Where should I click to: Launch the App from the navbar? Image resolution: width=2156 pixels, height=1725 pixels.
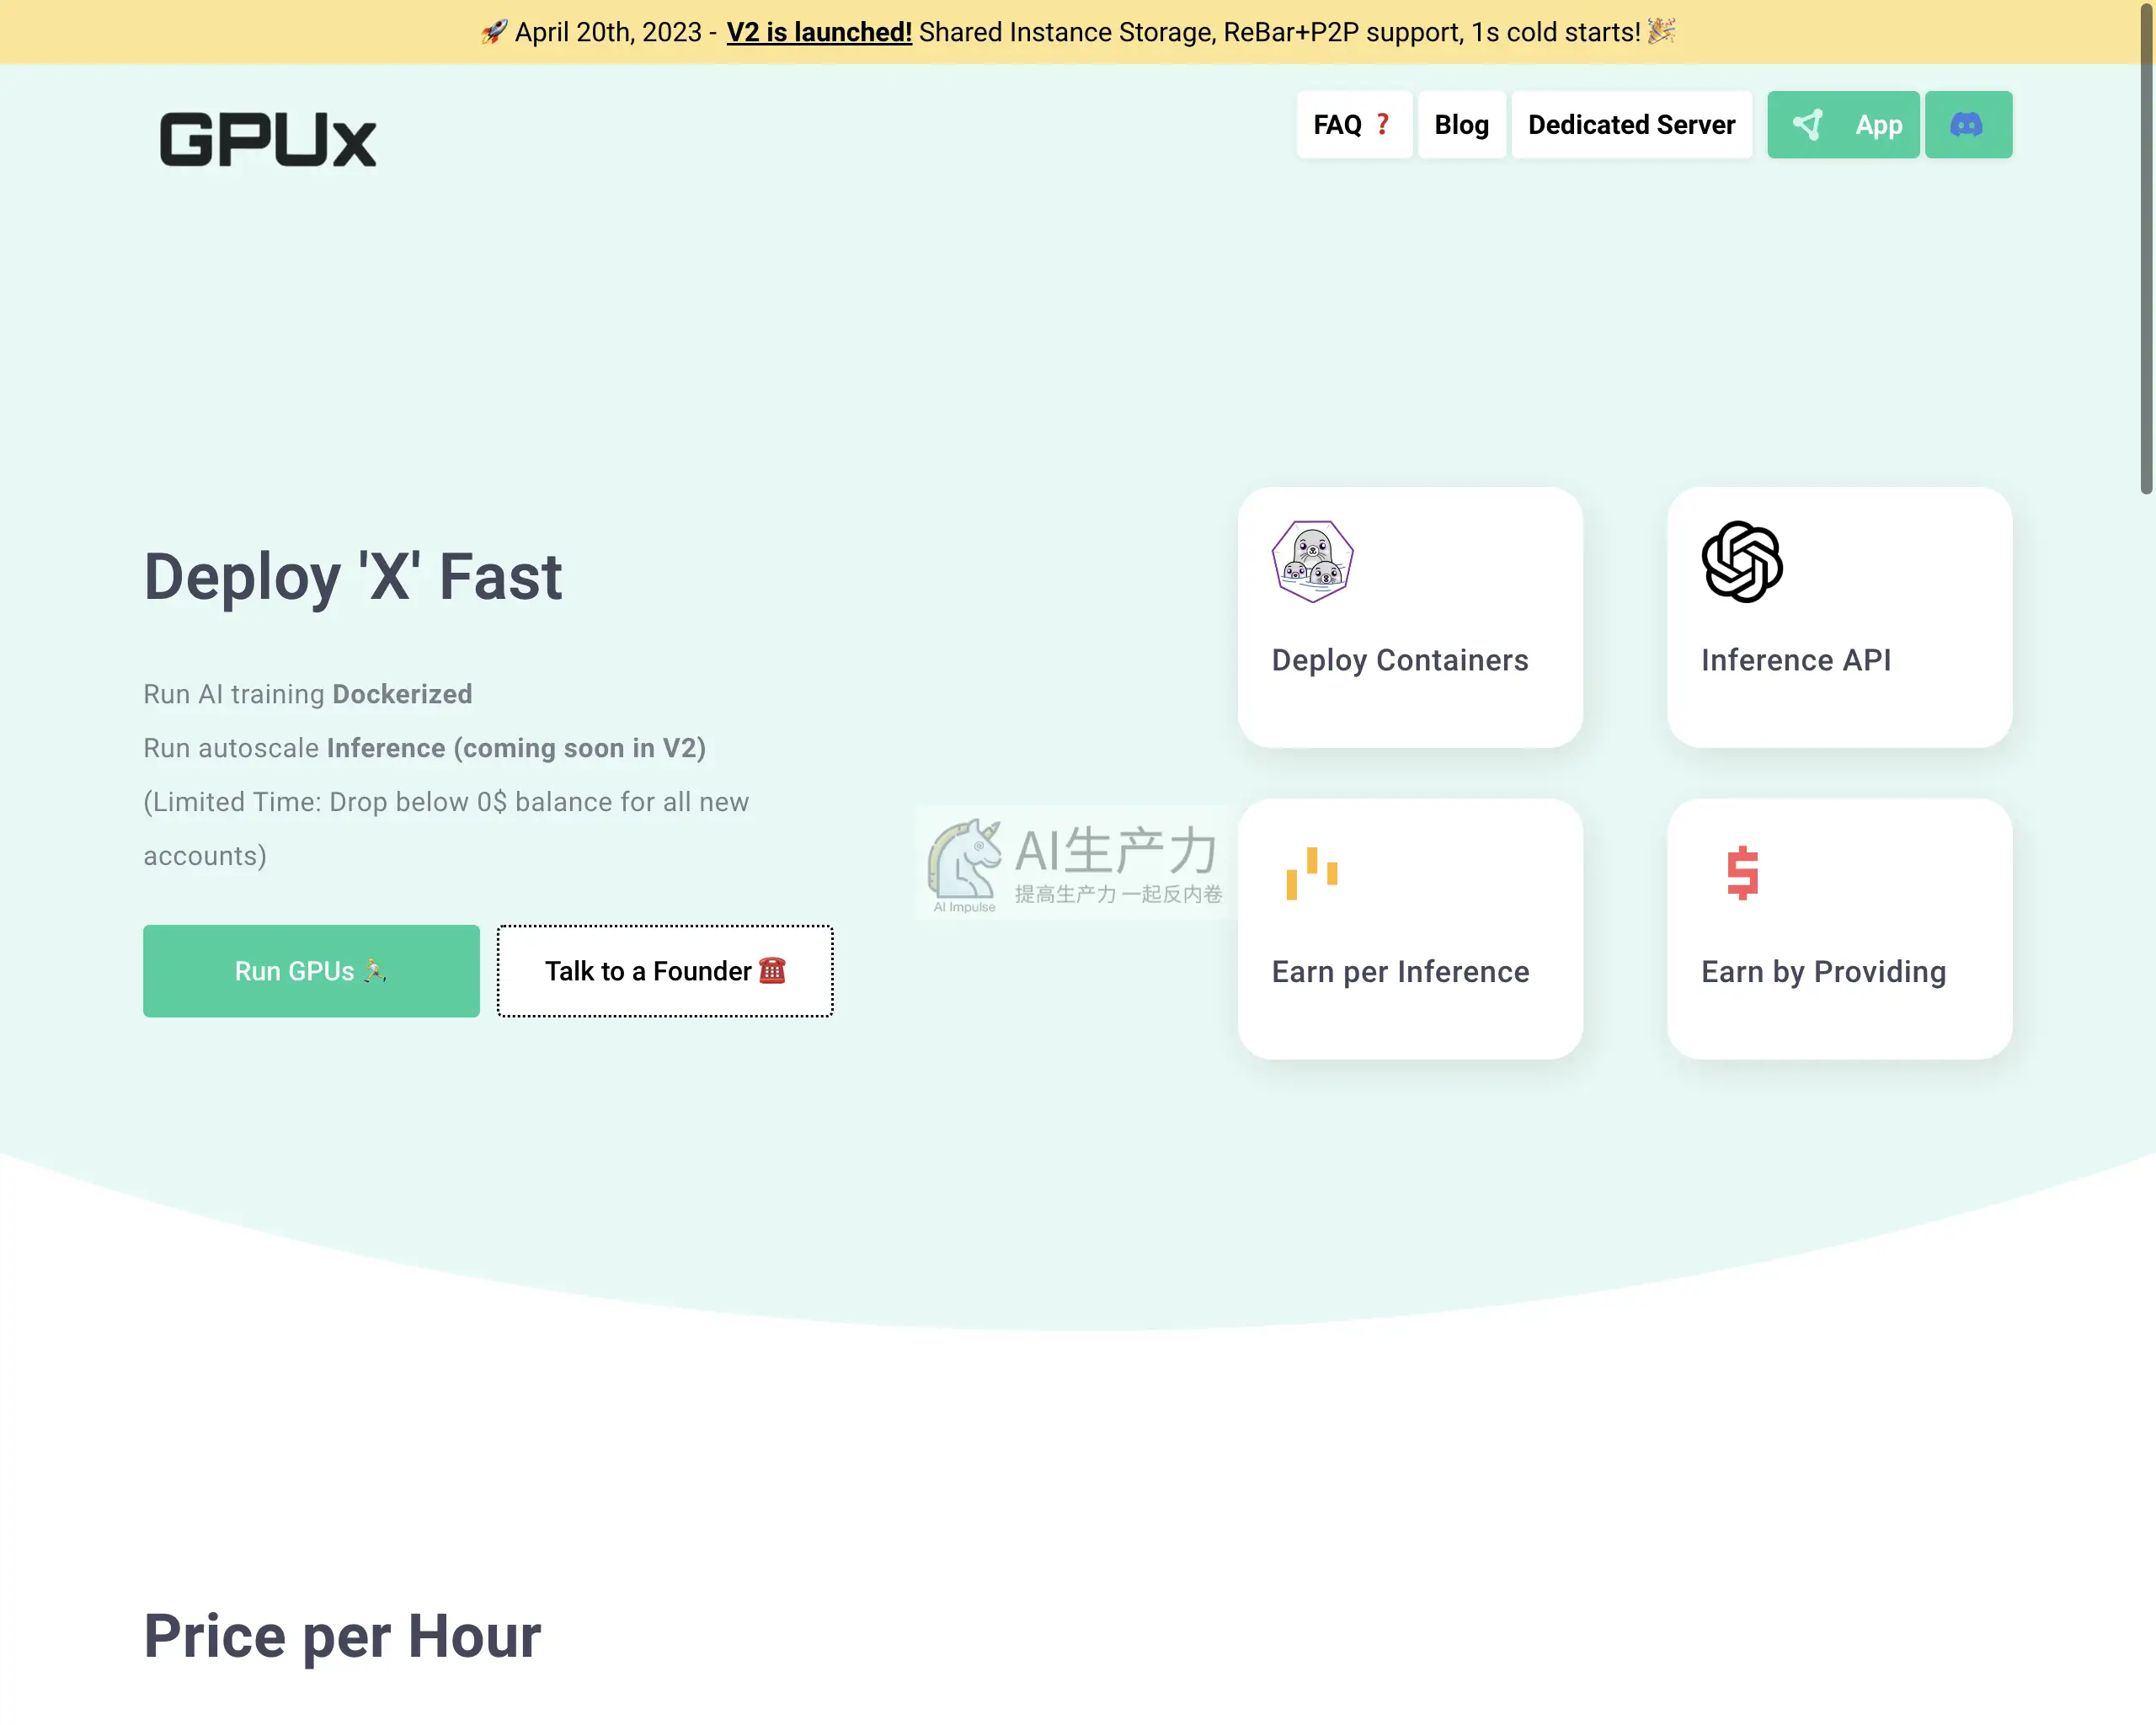click(x=1843, y=125)
